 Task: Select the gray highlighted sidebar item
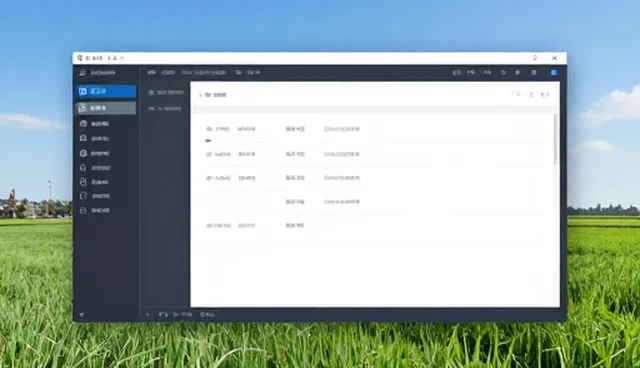pos(106,108)
